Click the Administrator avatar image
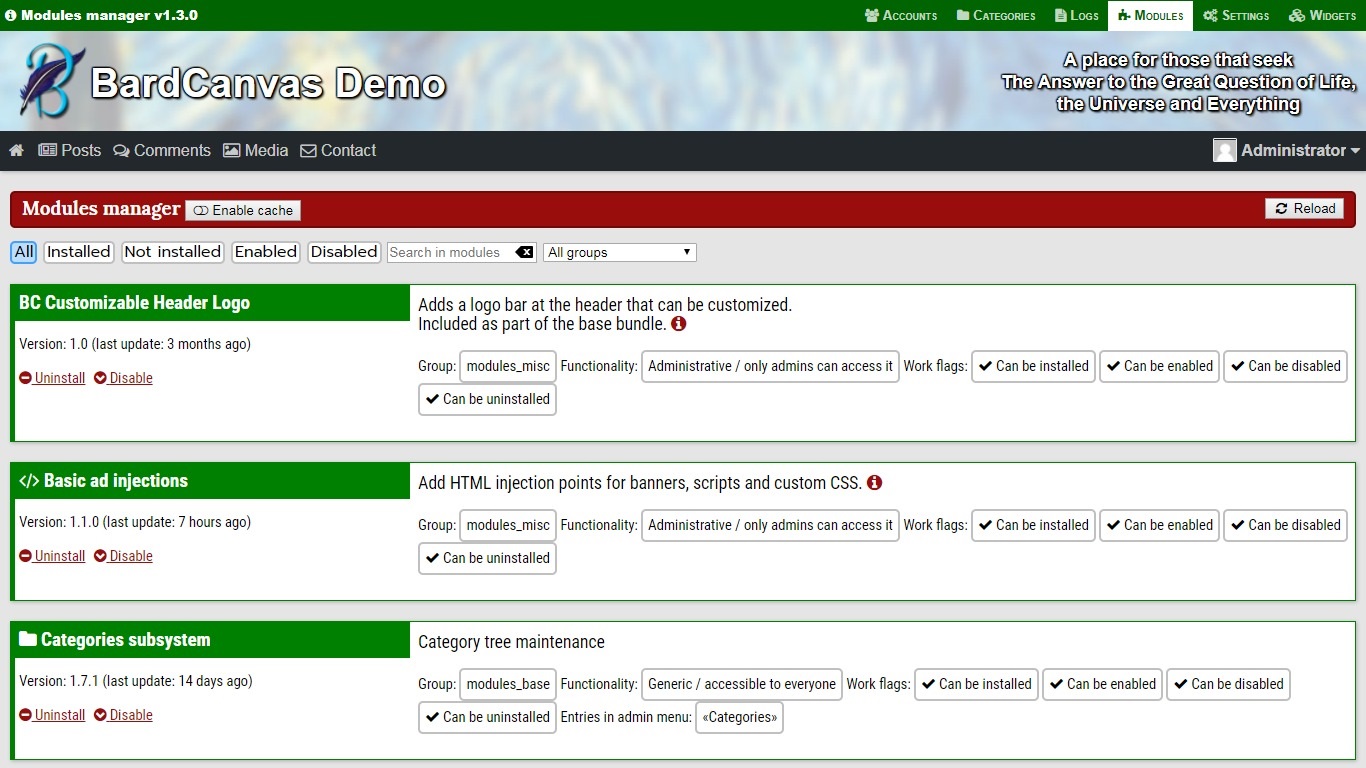The width and height of the screenshot is (1366, 768). coord(1225,150)
